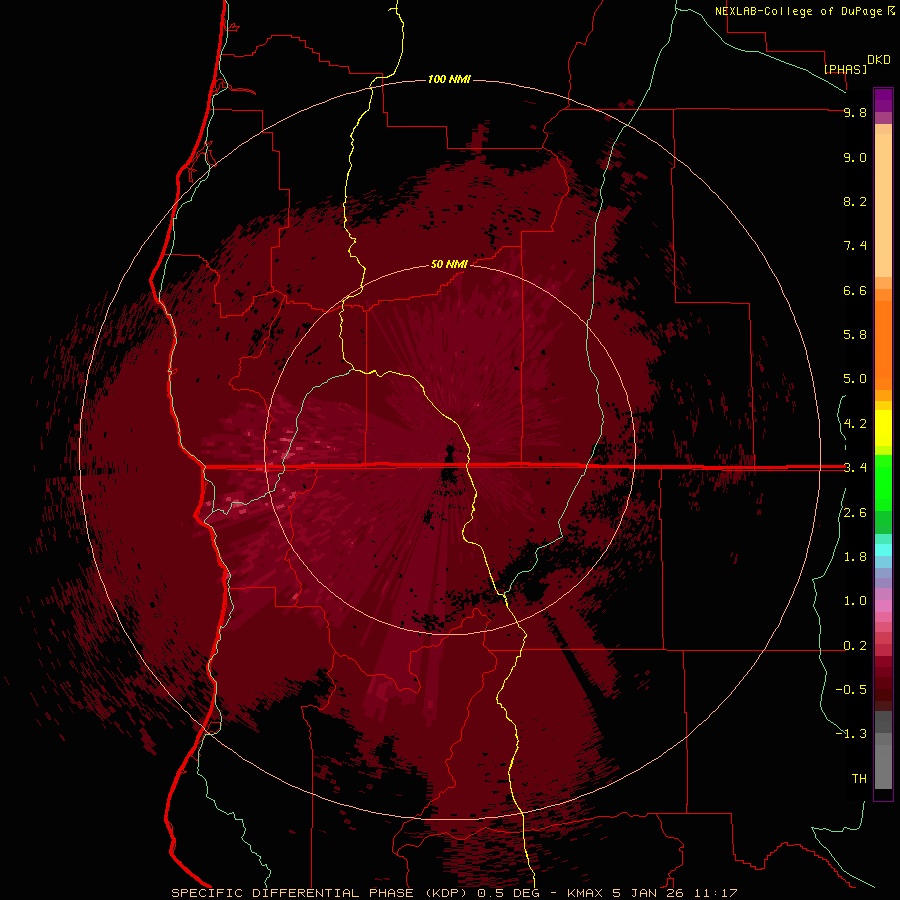The image size is (900, 900).
Task: Click the 4.2 scale value
Action: pyautogui.click(x=855, y=424)
